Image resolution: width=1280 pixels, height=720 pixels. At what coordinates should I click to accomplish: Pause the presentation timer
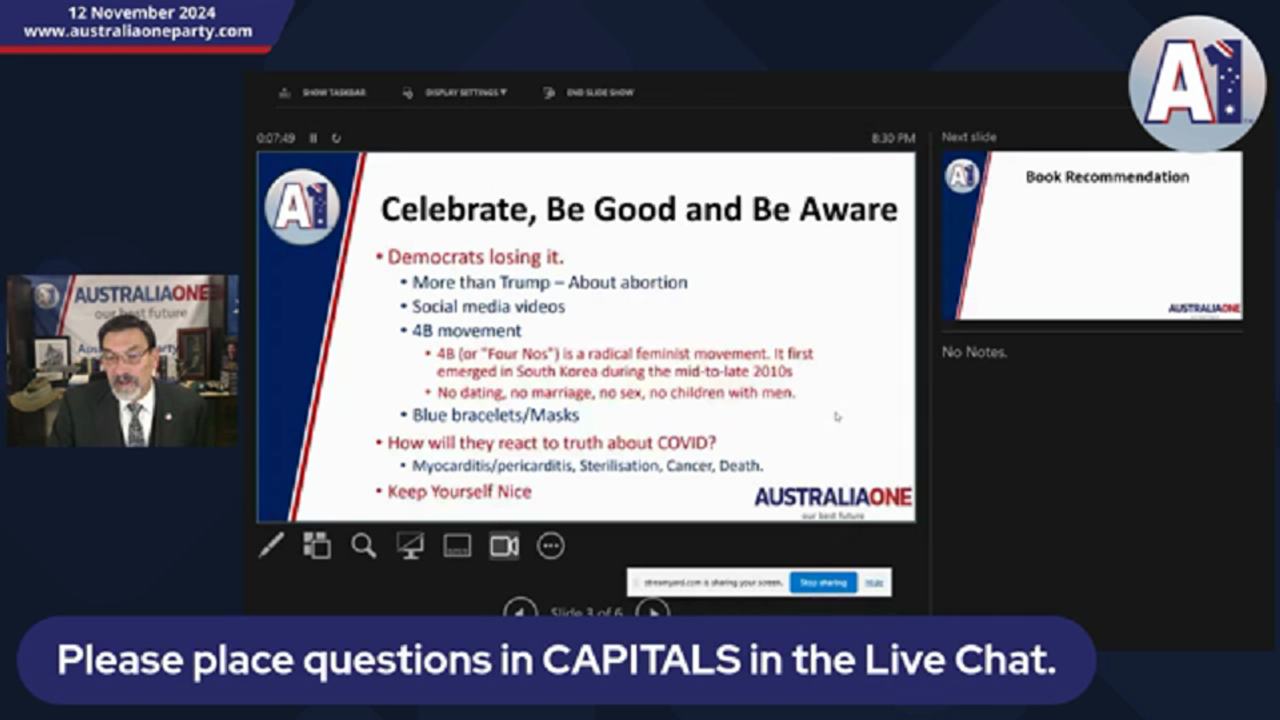[313, 138]
